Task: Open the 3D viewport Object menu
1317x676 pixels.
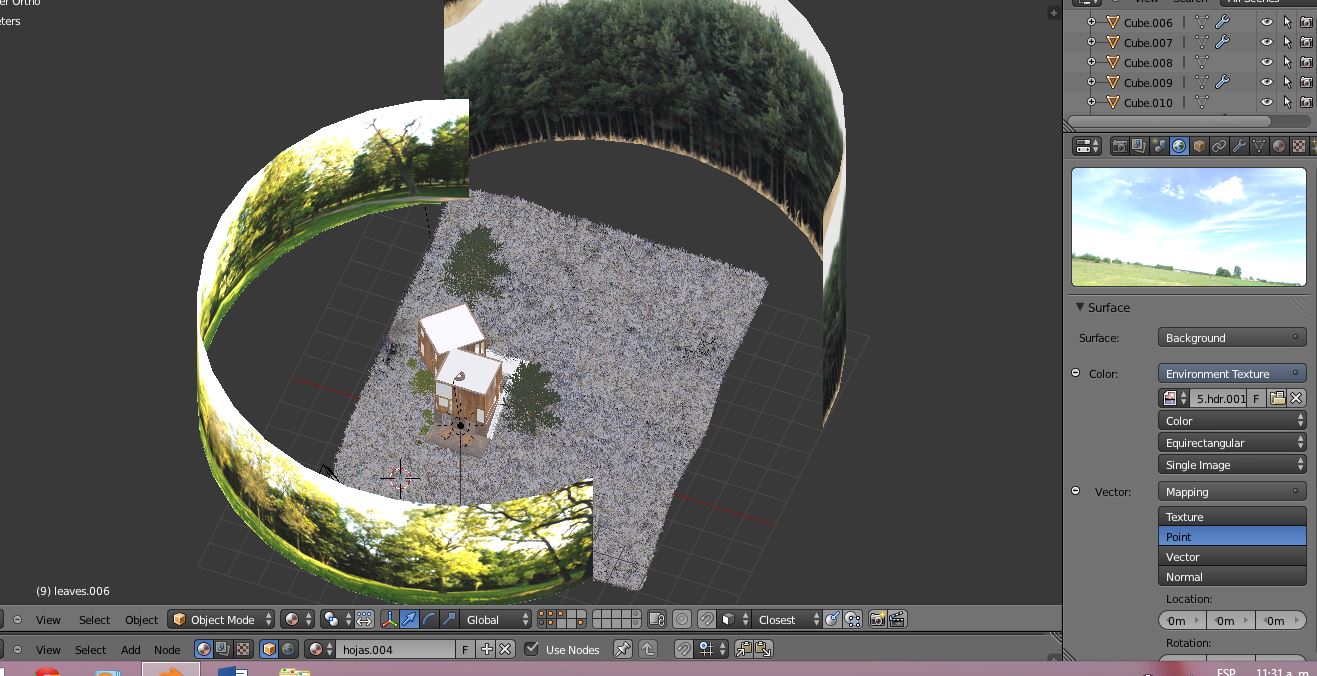Action: point(141,620)
